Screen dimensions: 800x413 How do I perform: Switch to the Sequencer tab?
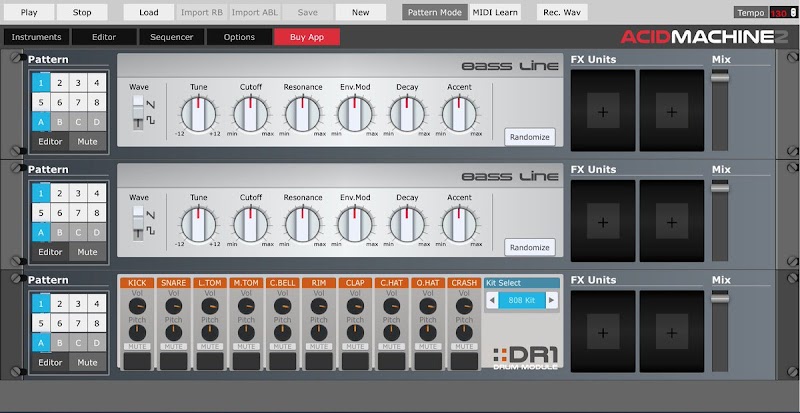click(x=171, y=37)
